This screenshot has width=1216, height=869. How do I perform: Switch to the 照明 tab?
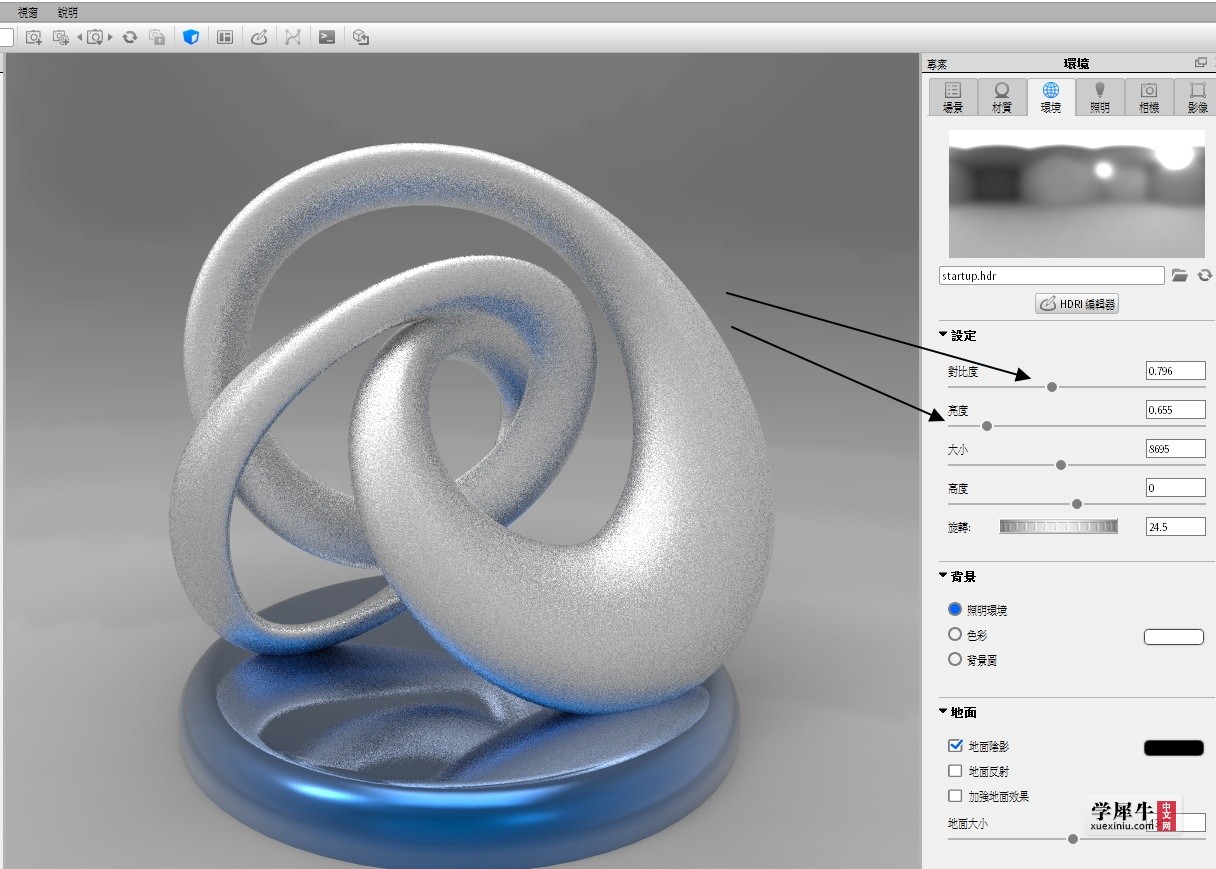(x=1100, y=97)
